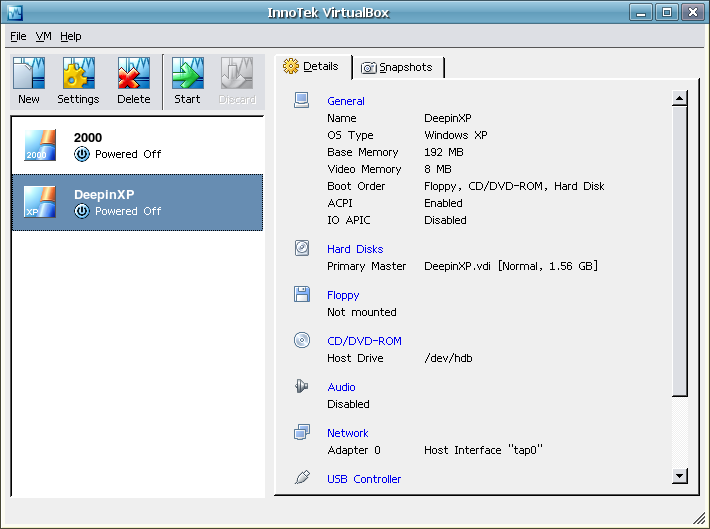Click the greyed Discard toolbar icon
This screenshot has width=710, height=529.
point(237,73)
